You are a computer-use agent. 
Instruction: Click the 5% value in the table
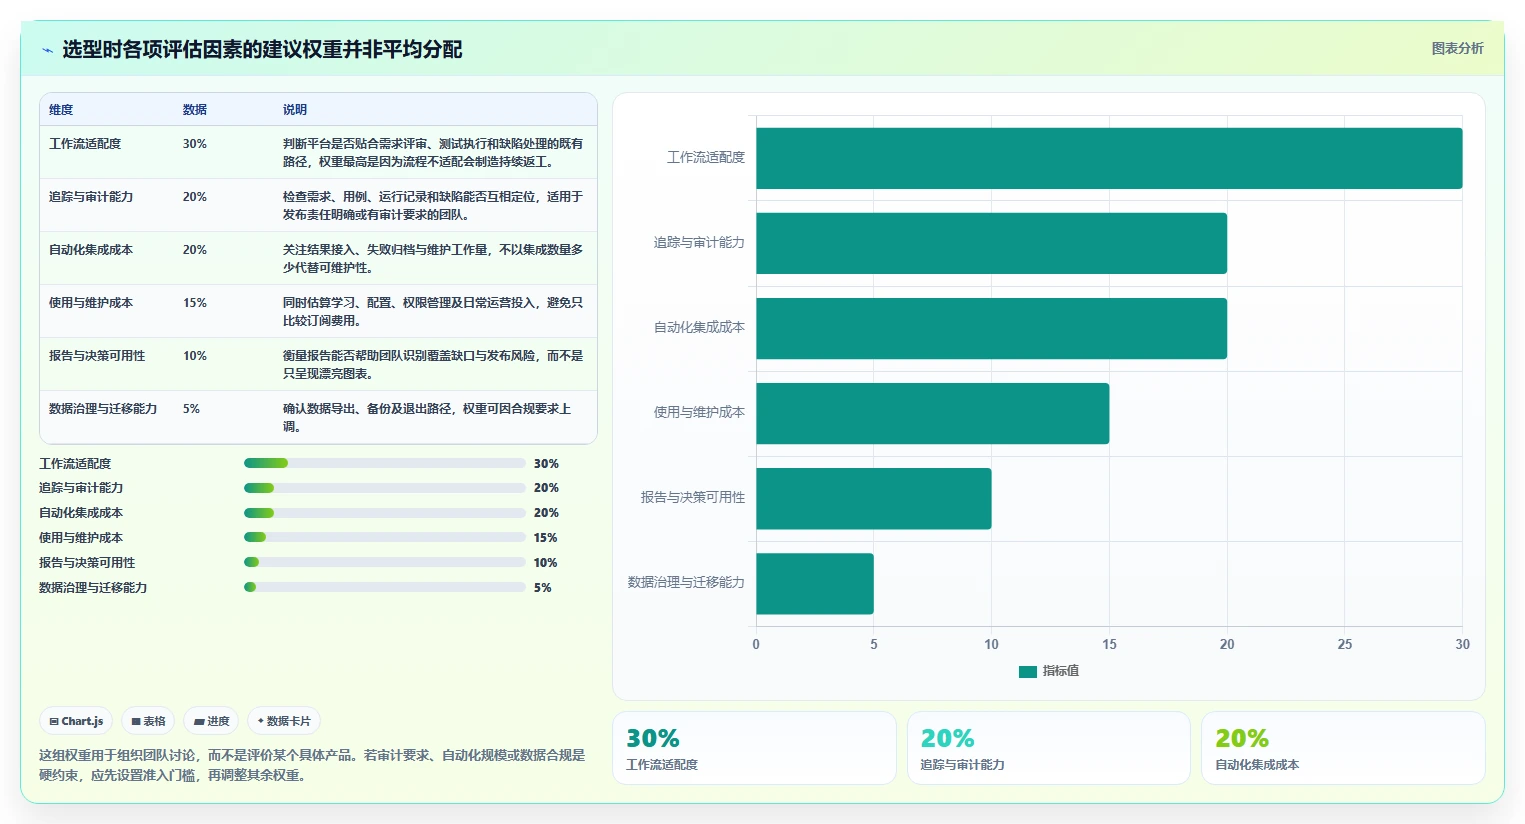[191, 409]
